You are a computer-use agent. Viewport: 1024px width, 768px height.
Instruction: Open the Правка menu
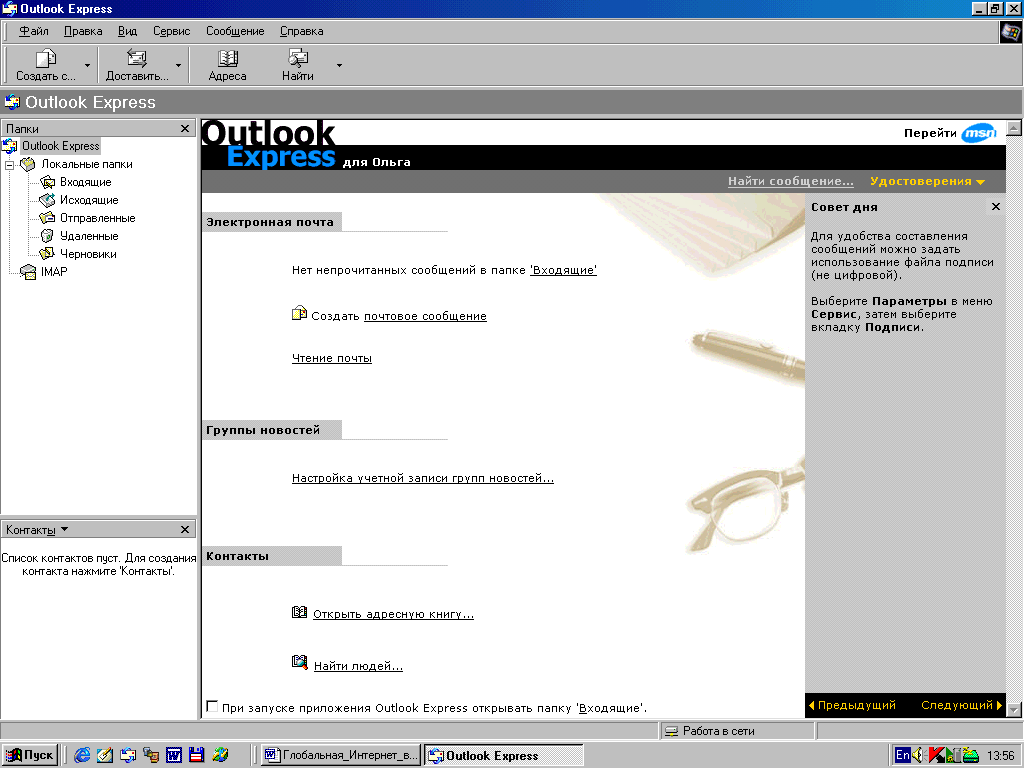click(x=83, y=31)
